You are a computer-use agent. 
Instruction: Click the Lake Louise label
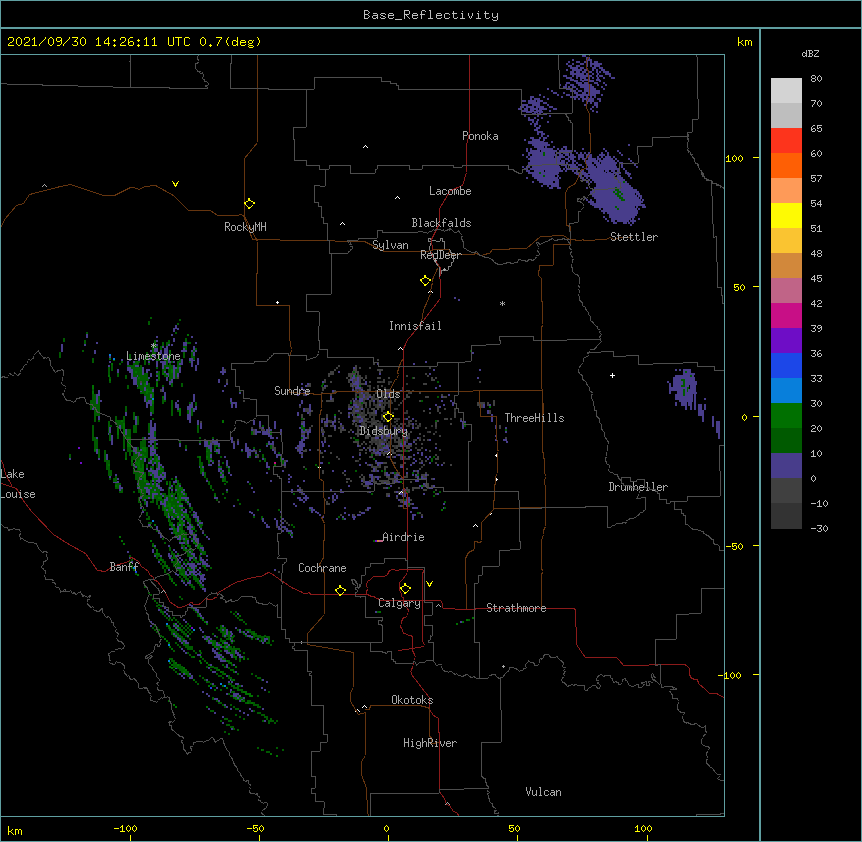(18, 484)
